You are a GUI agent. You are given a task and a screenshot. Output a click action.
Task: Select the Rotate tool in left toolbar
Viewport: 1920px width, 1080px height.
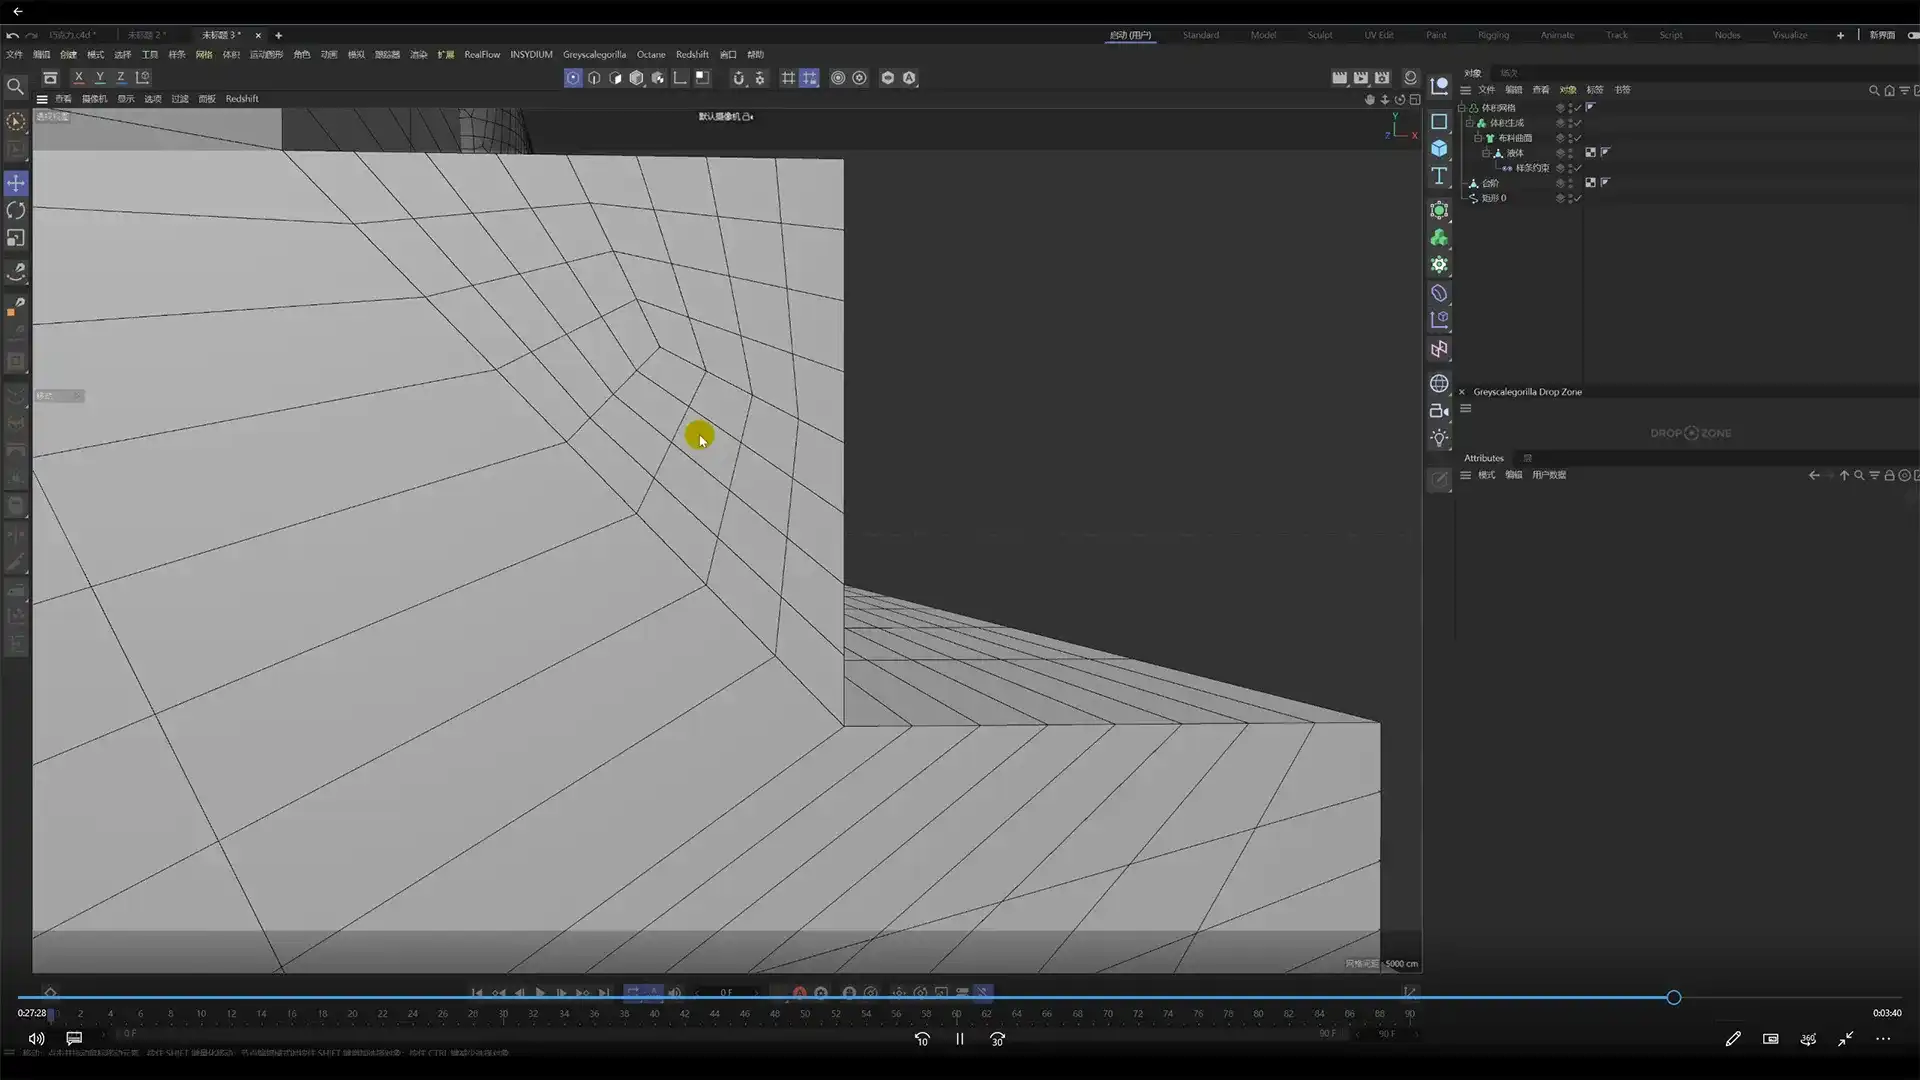point(16,211)
